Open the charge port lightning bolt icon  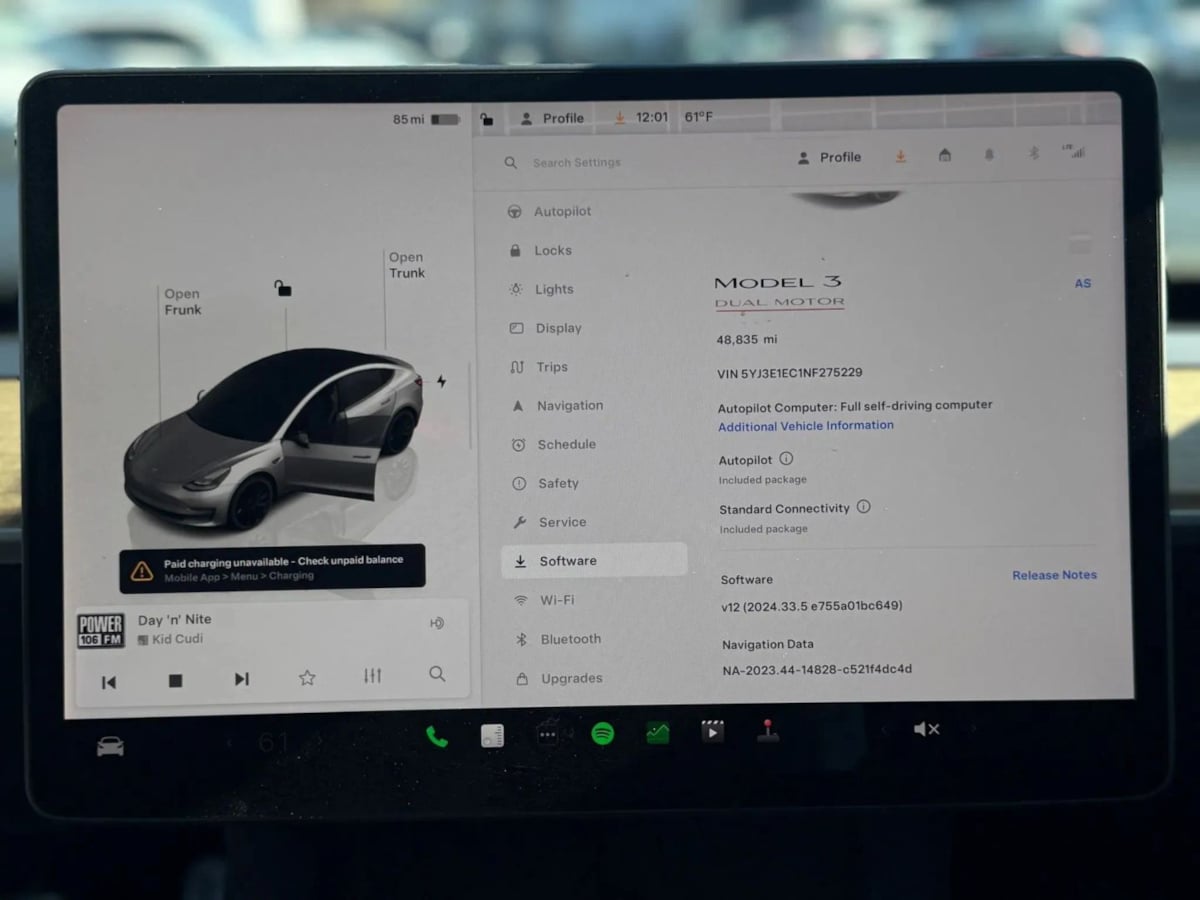[x=441, y=381]
